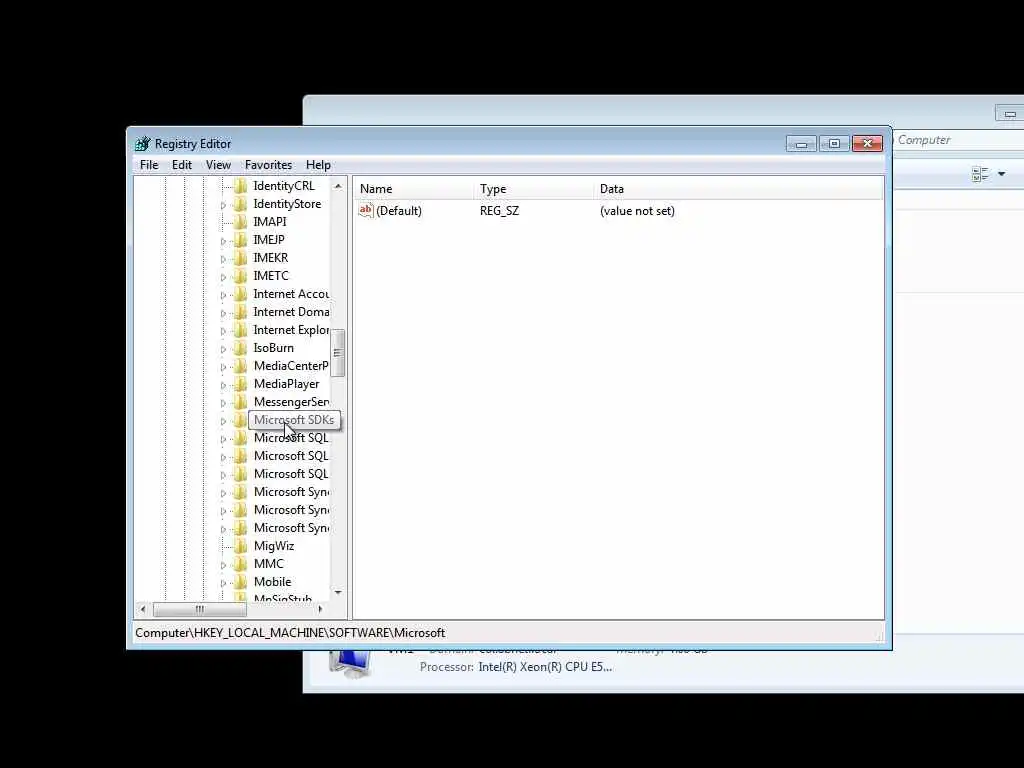Click the IMEJP folder icon

pyautogui.click(x=240, y=240)
